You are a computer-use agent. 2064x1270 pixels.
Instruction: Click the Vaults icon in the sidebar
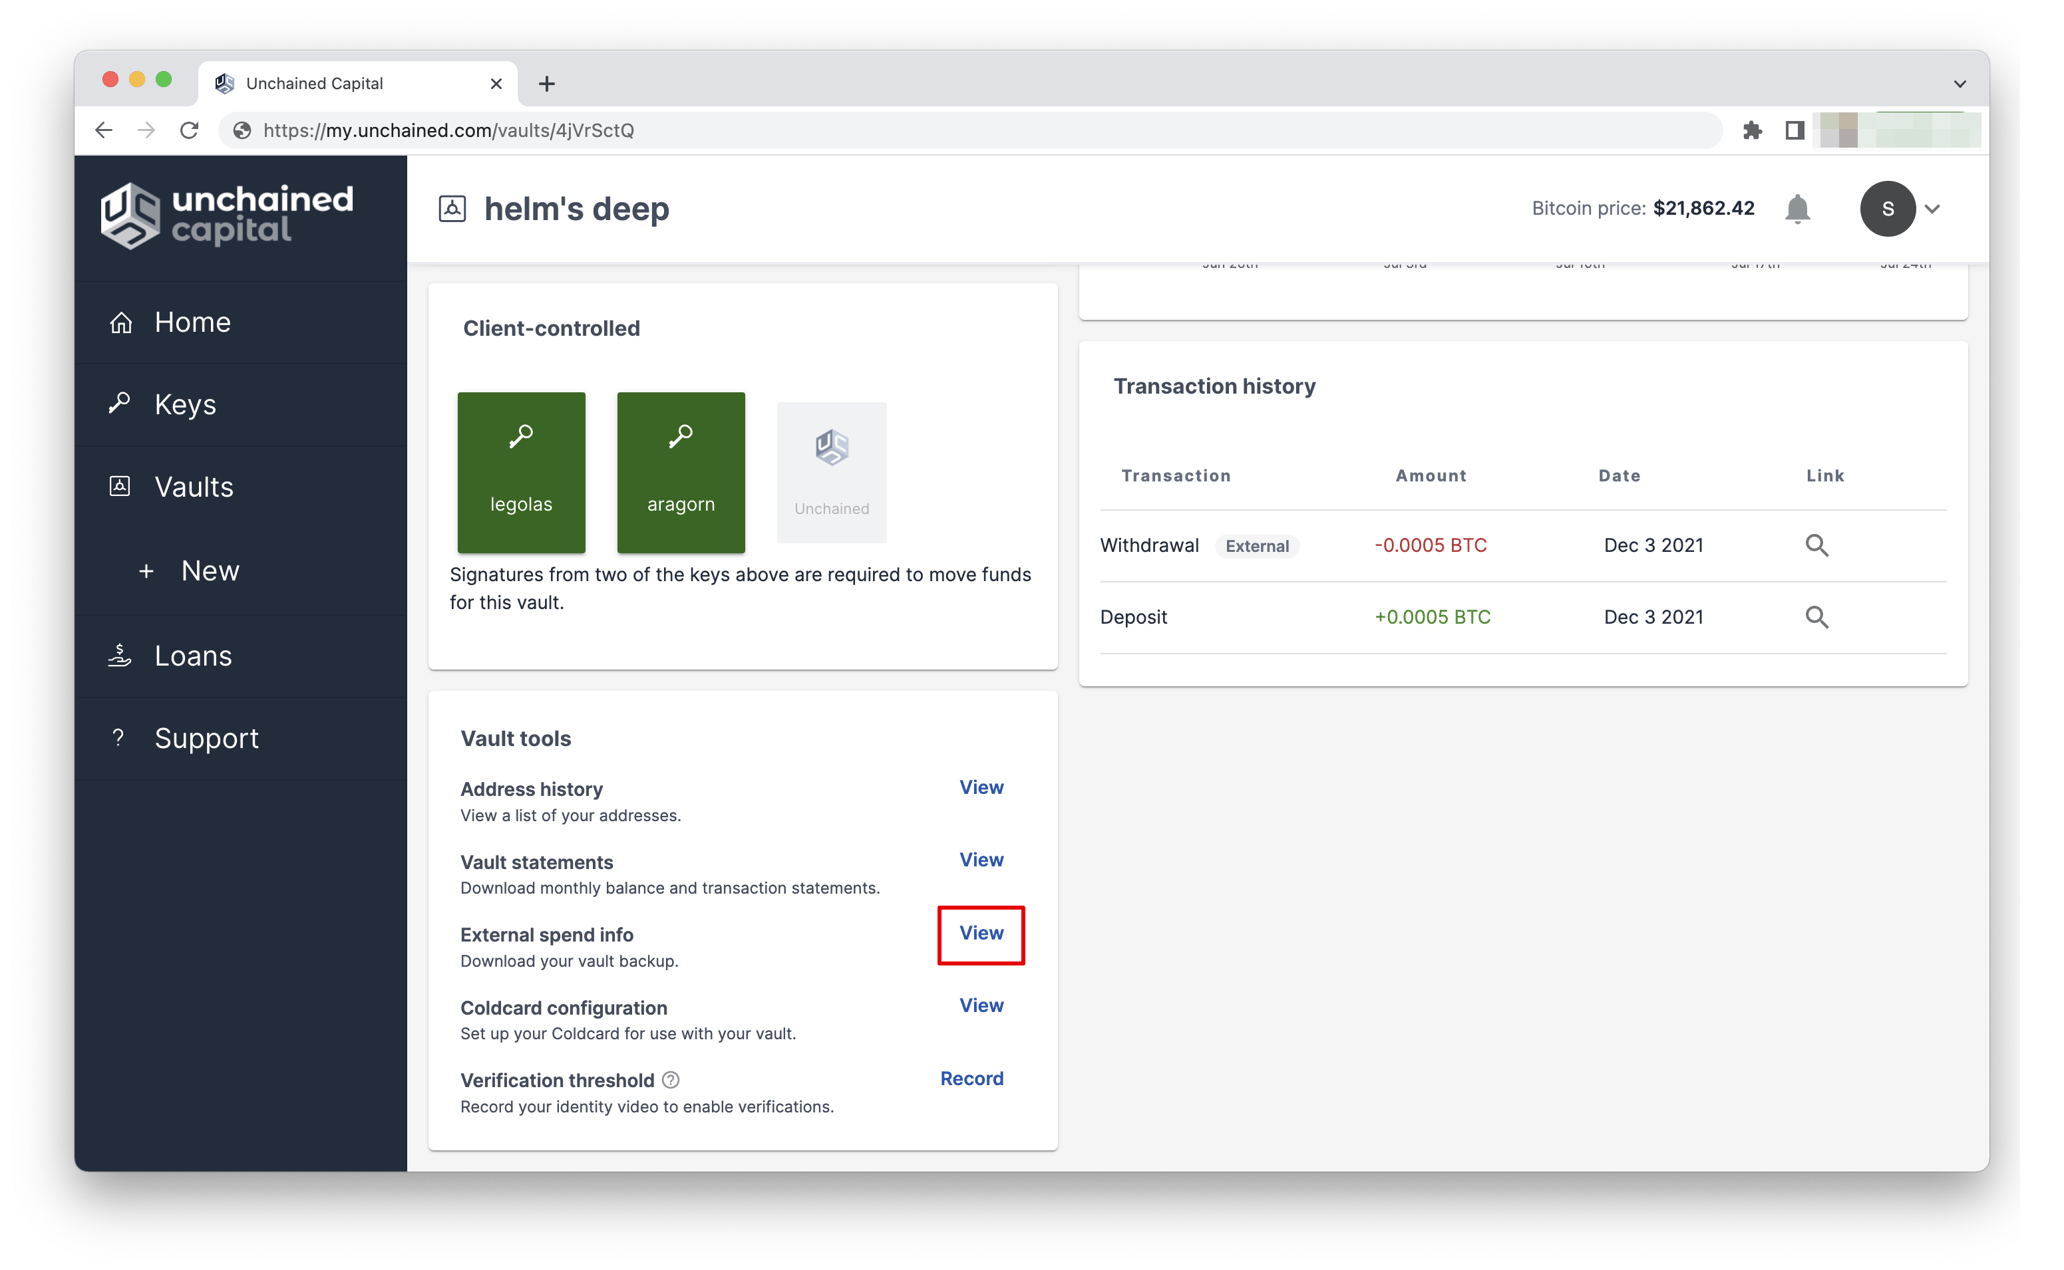tap(120, 487)
